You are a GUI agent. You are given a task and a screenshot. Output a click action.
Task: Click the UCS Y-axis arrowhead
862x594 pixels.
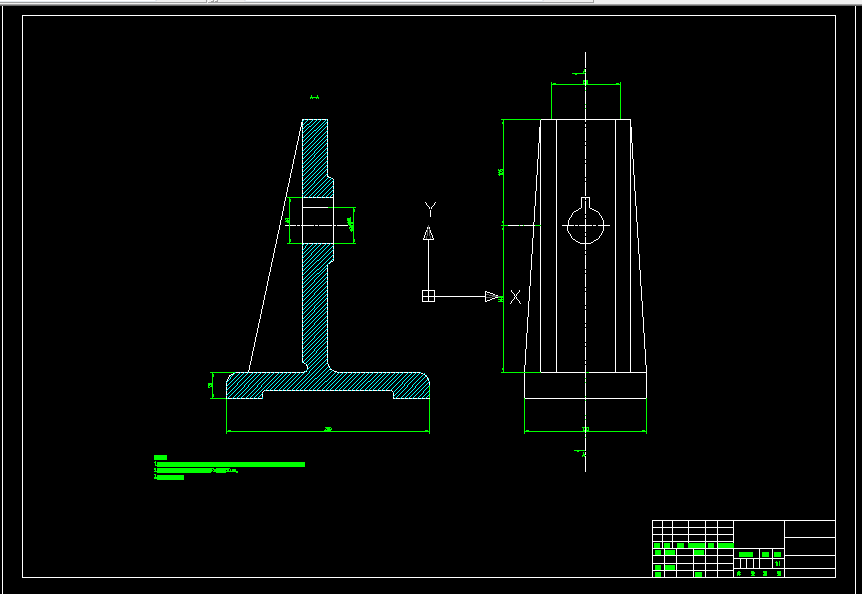428,233
